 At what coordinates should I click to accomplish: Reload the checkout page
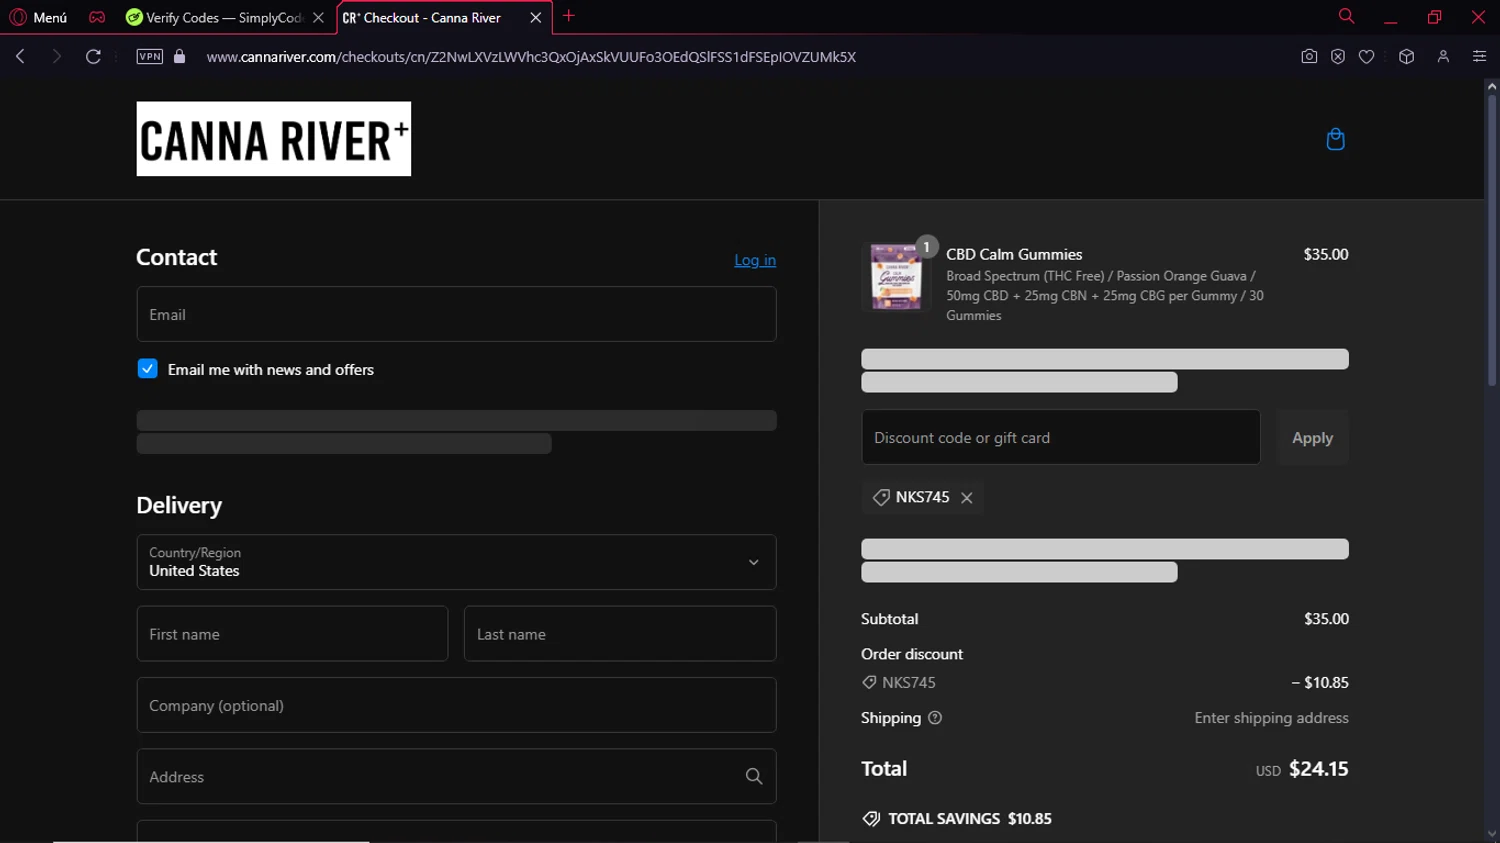(x=93, y=57)
